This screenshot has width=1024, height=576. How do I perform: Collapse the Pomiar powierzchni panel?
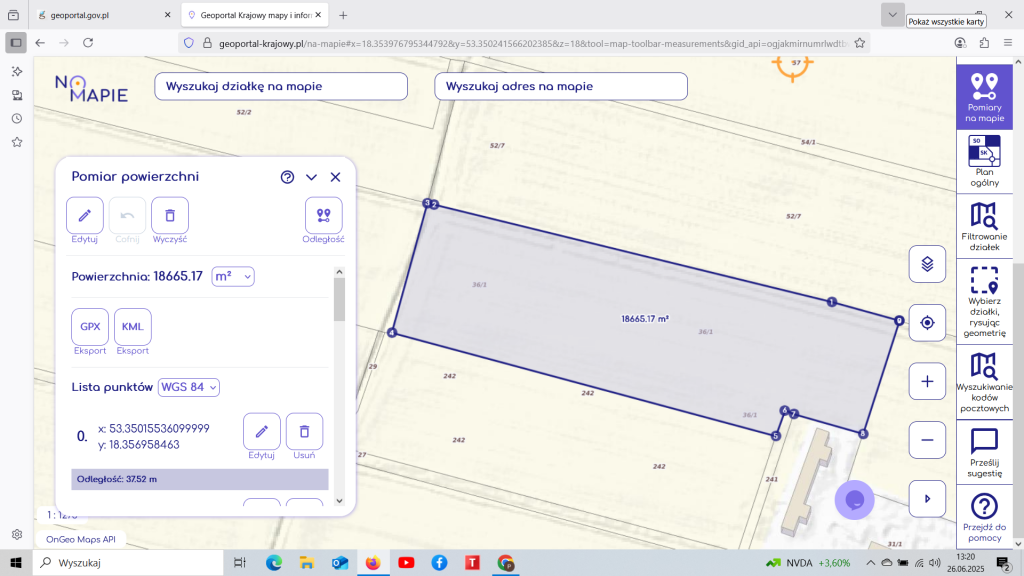(311, 177)
